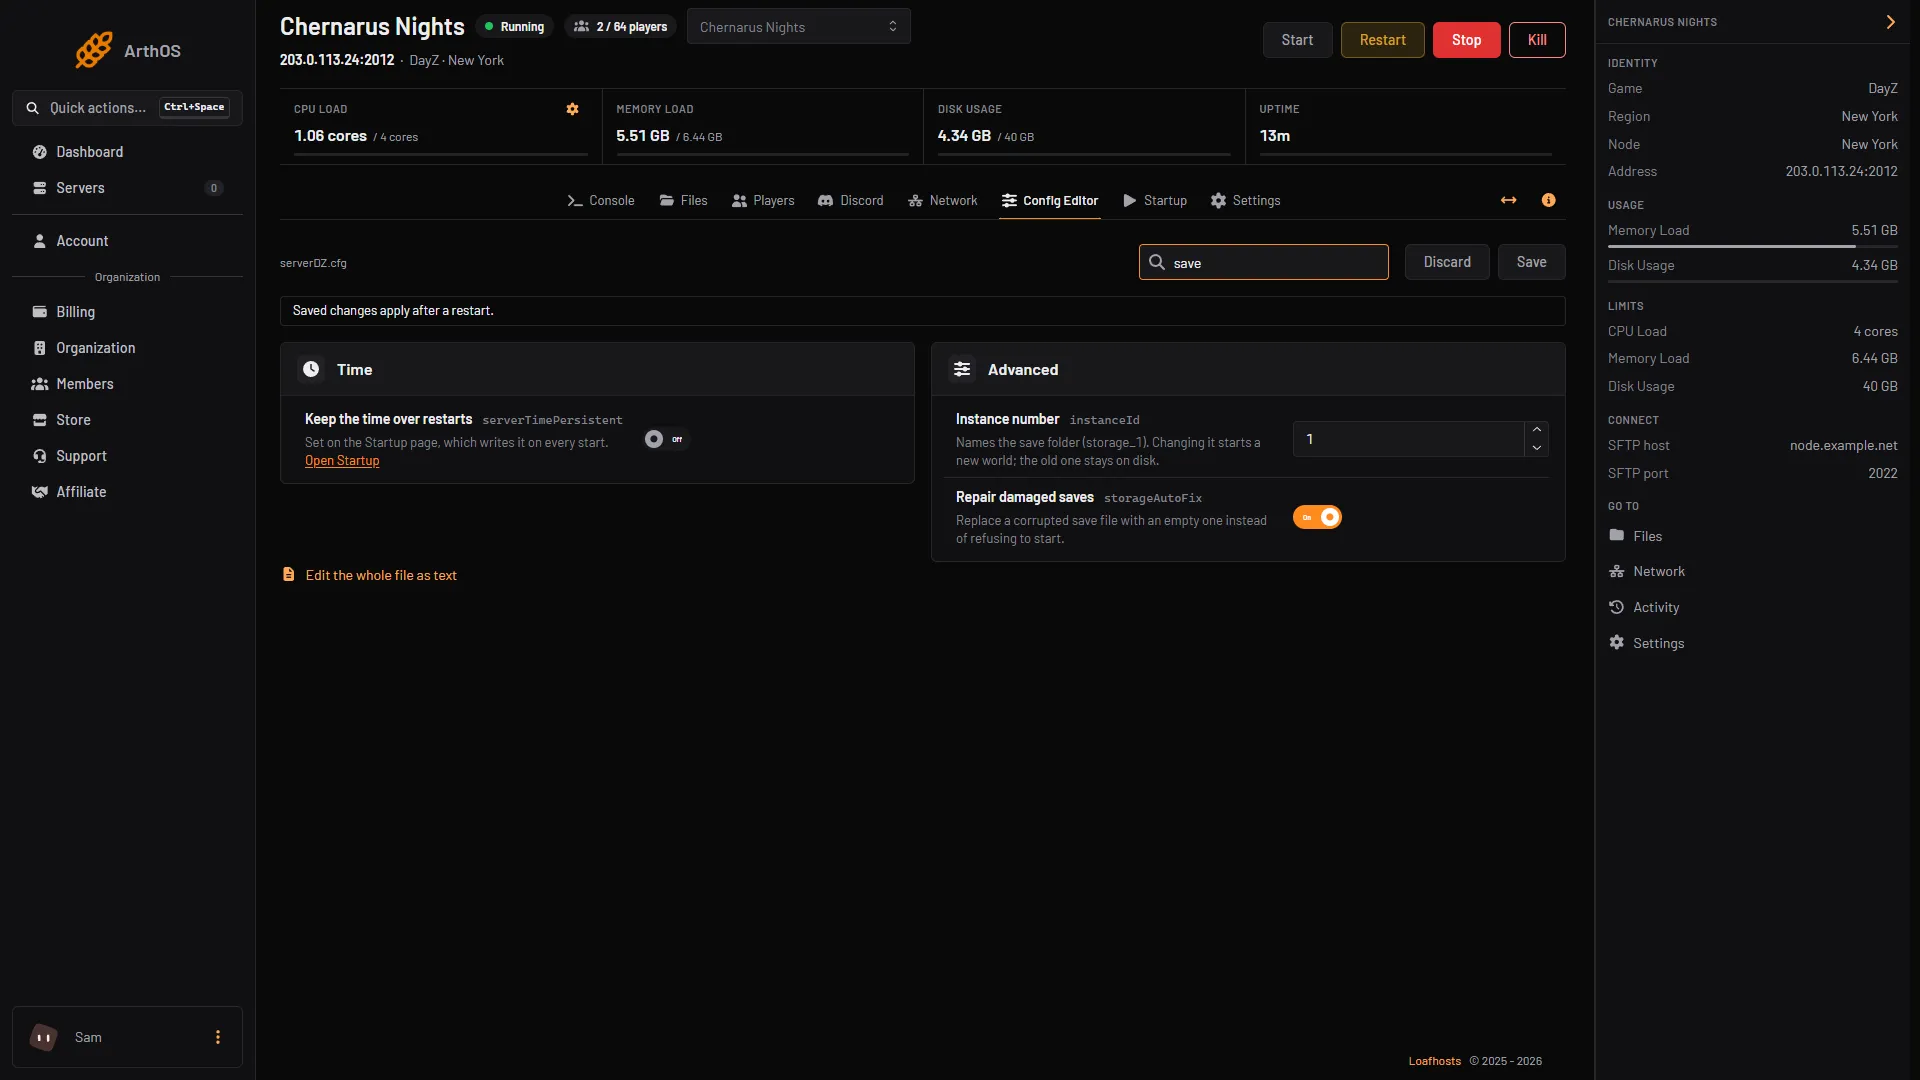The image size is (1920, 1080).
Task: Open the Affiliate sidebar page
Action: click(127, 492)
